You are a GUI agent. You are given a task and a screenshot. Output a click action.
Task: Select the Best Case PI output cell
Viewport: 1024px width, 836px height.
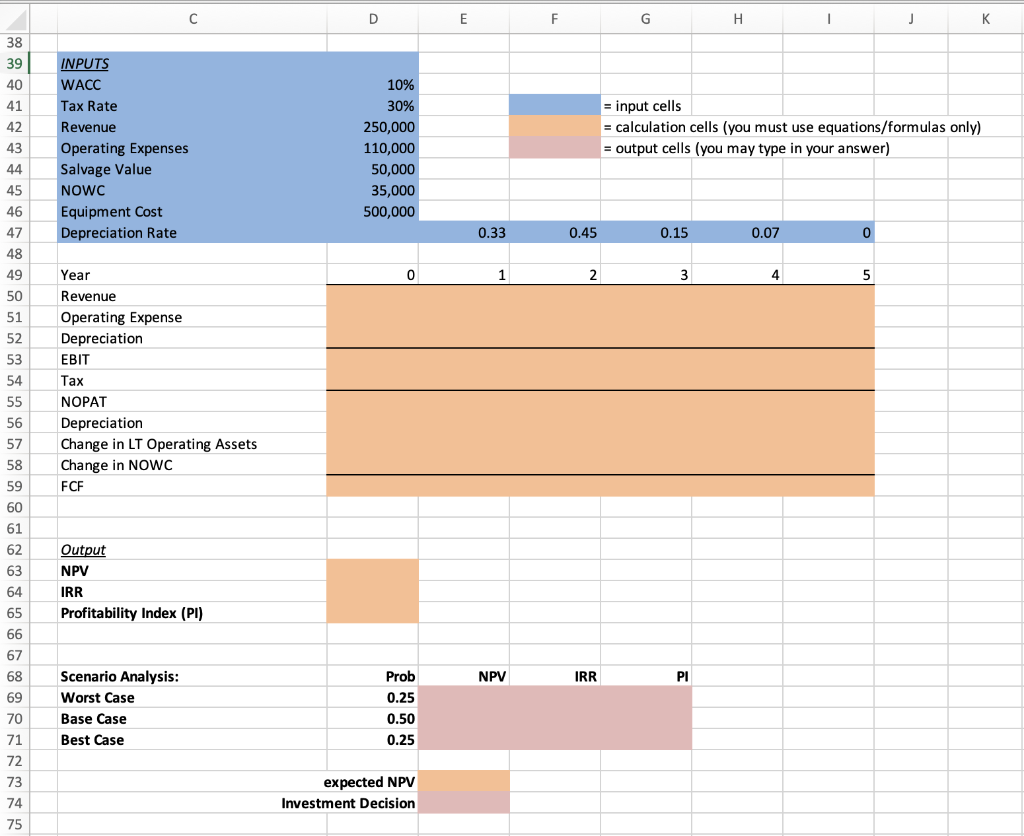[646, 740]
